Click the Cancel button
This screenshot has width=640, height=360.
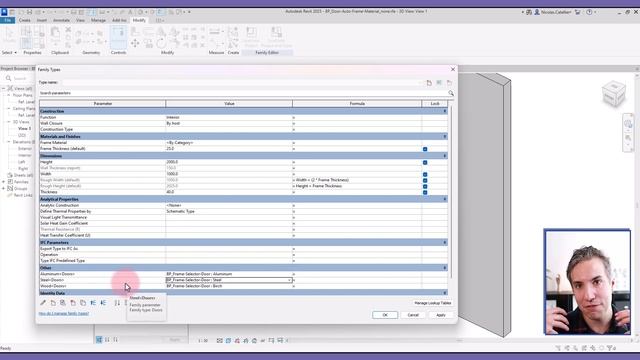tap(413, 315)
